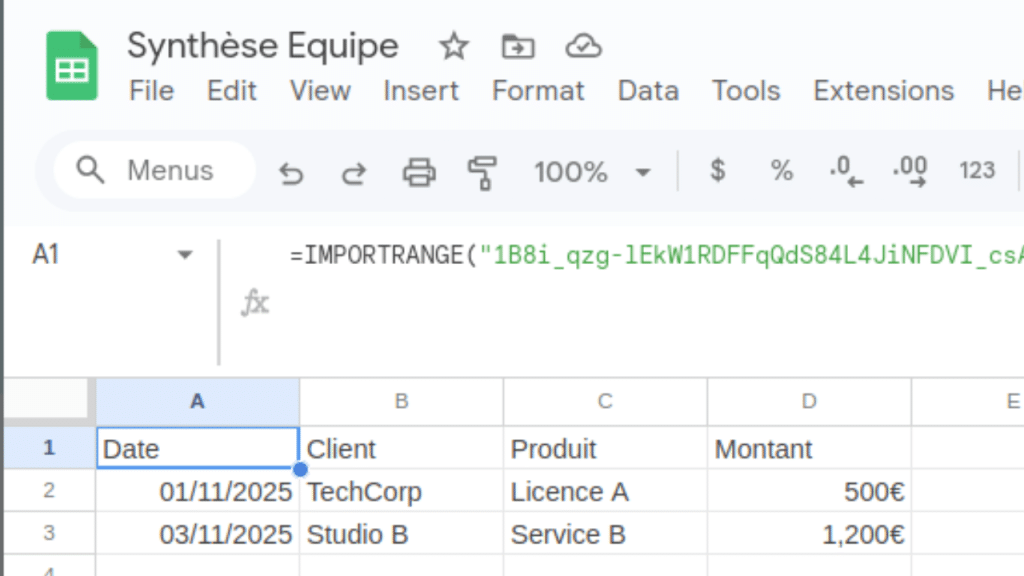Select column A header
Image resolution: width=1024 pixels, height=576 pixels.
(197, 402)
